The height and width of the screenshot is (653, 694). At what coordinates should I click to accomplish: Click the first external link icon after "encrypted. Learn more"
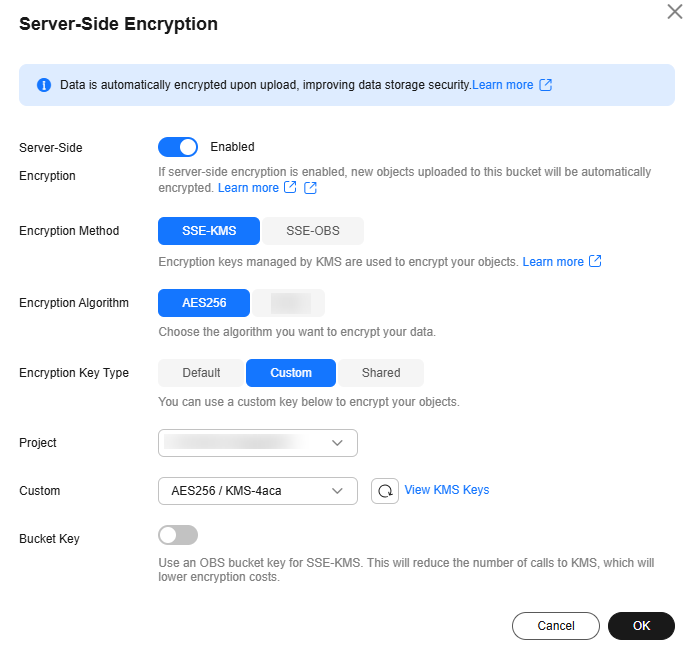click(x=290, y=188)
